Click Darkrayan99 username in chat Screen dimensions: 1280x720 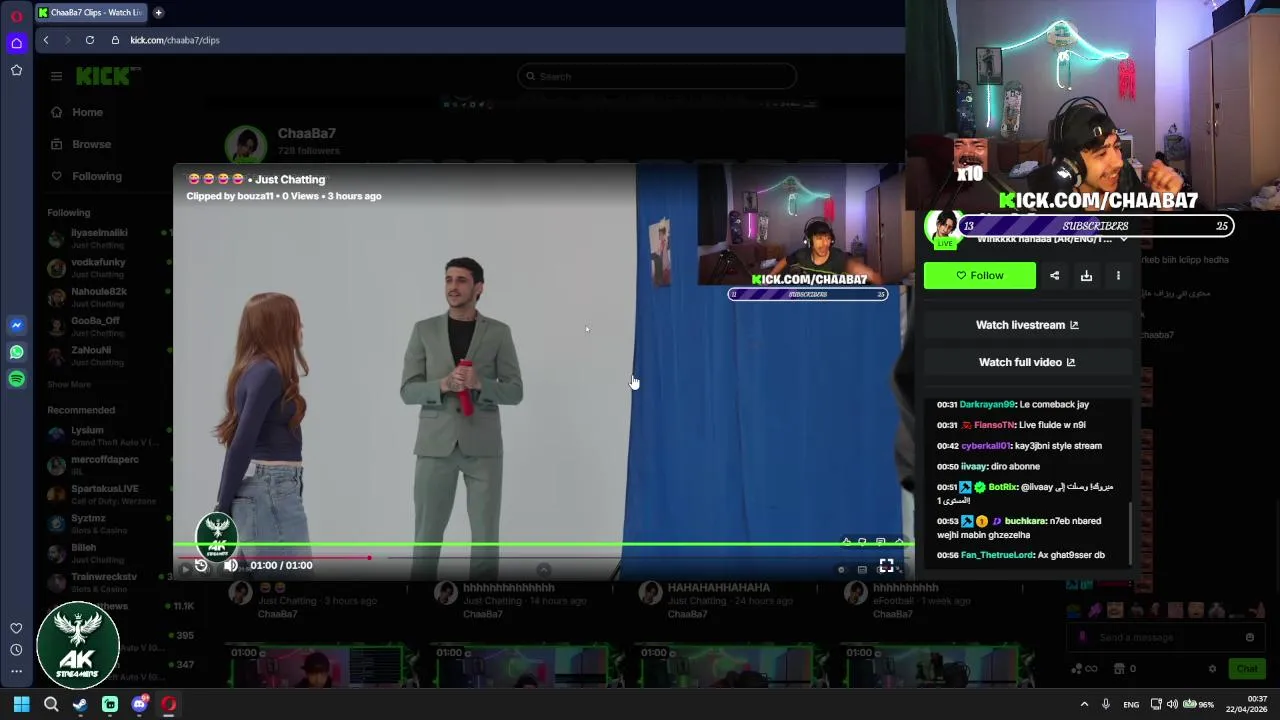point(988,404)
